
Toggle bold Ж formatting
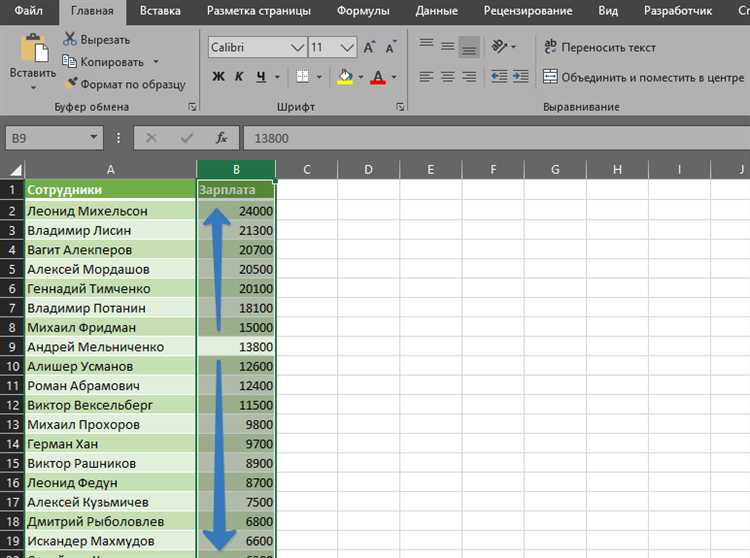pyautogui.click(x=218, y=77)
